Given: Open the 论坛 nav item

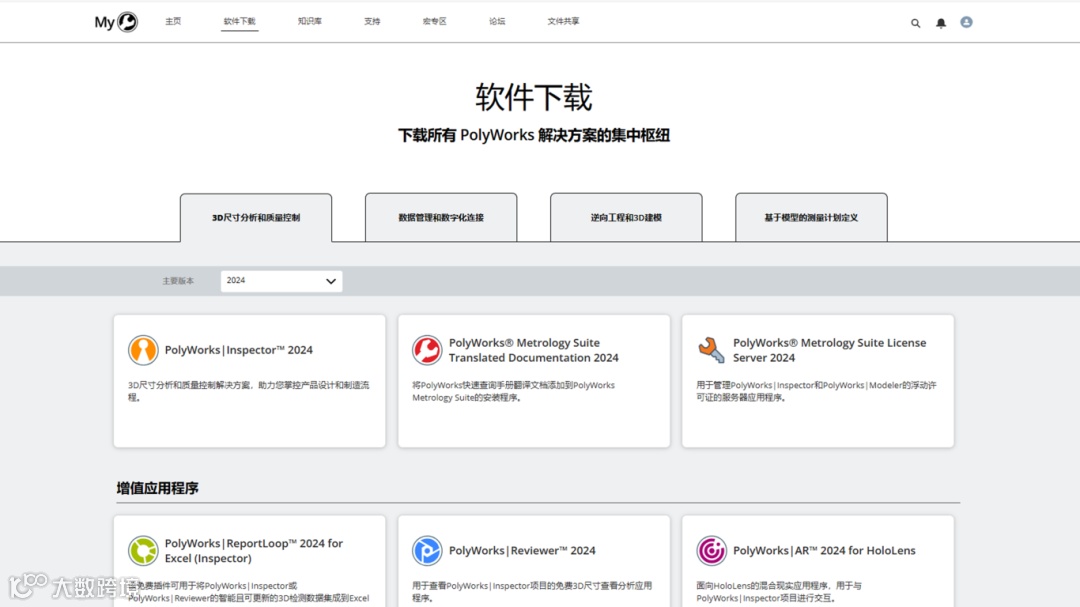Looking at the screenshot, I should point(497,21).
